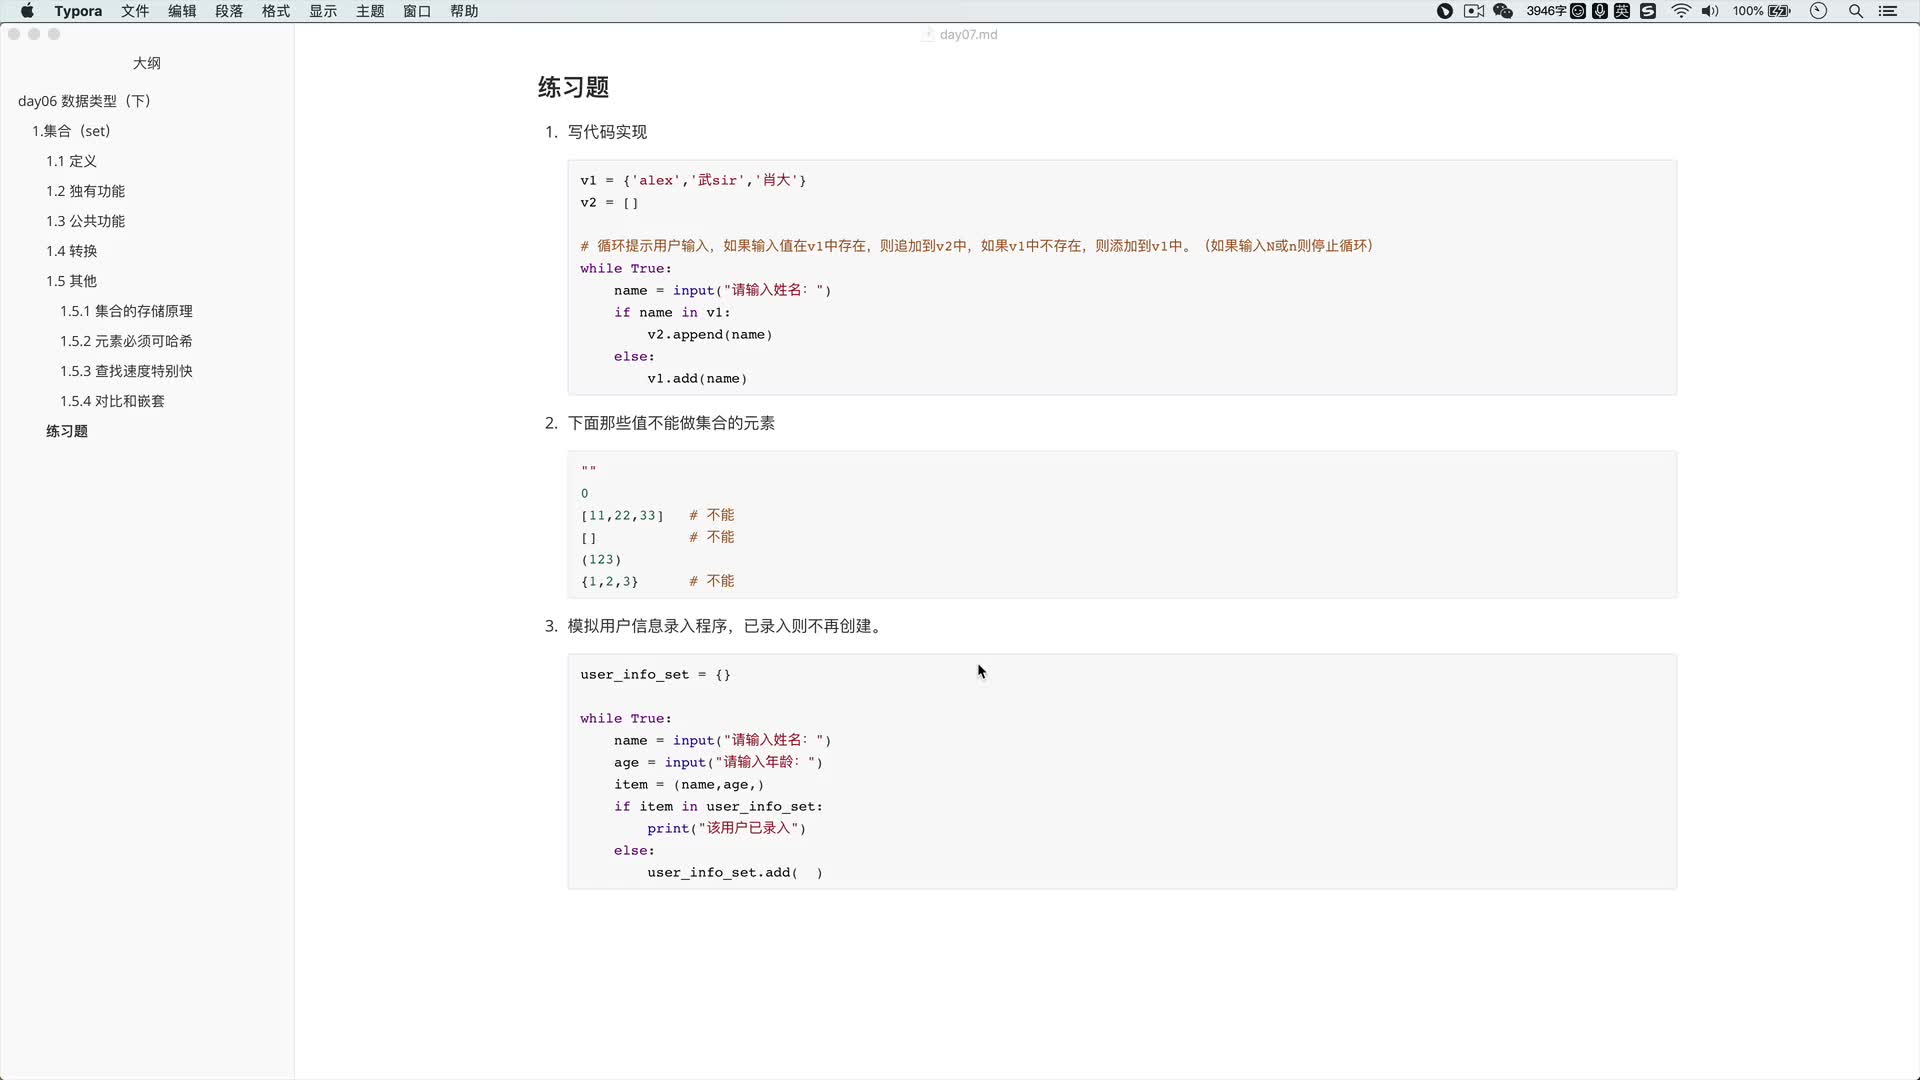Click the print("该用户已录入") line
Viewport: 1920px width, 1080px height.
click(x=726, y=828)
